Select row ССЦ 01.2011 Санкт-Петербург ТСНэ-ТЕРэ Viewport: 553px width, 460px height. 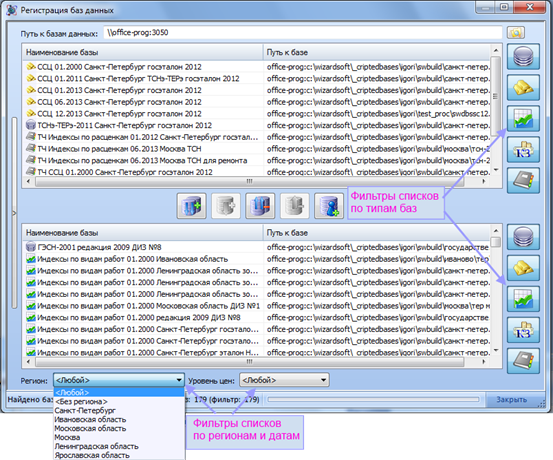pyautogui.click(x=256, y=78)
